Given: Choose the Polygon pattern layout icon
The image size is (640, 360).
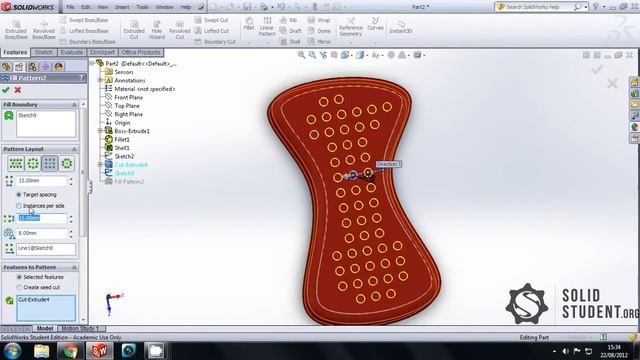Looking at the screenshot, I should [67, 164].
